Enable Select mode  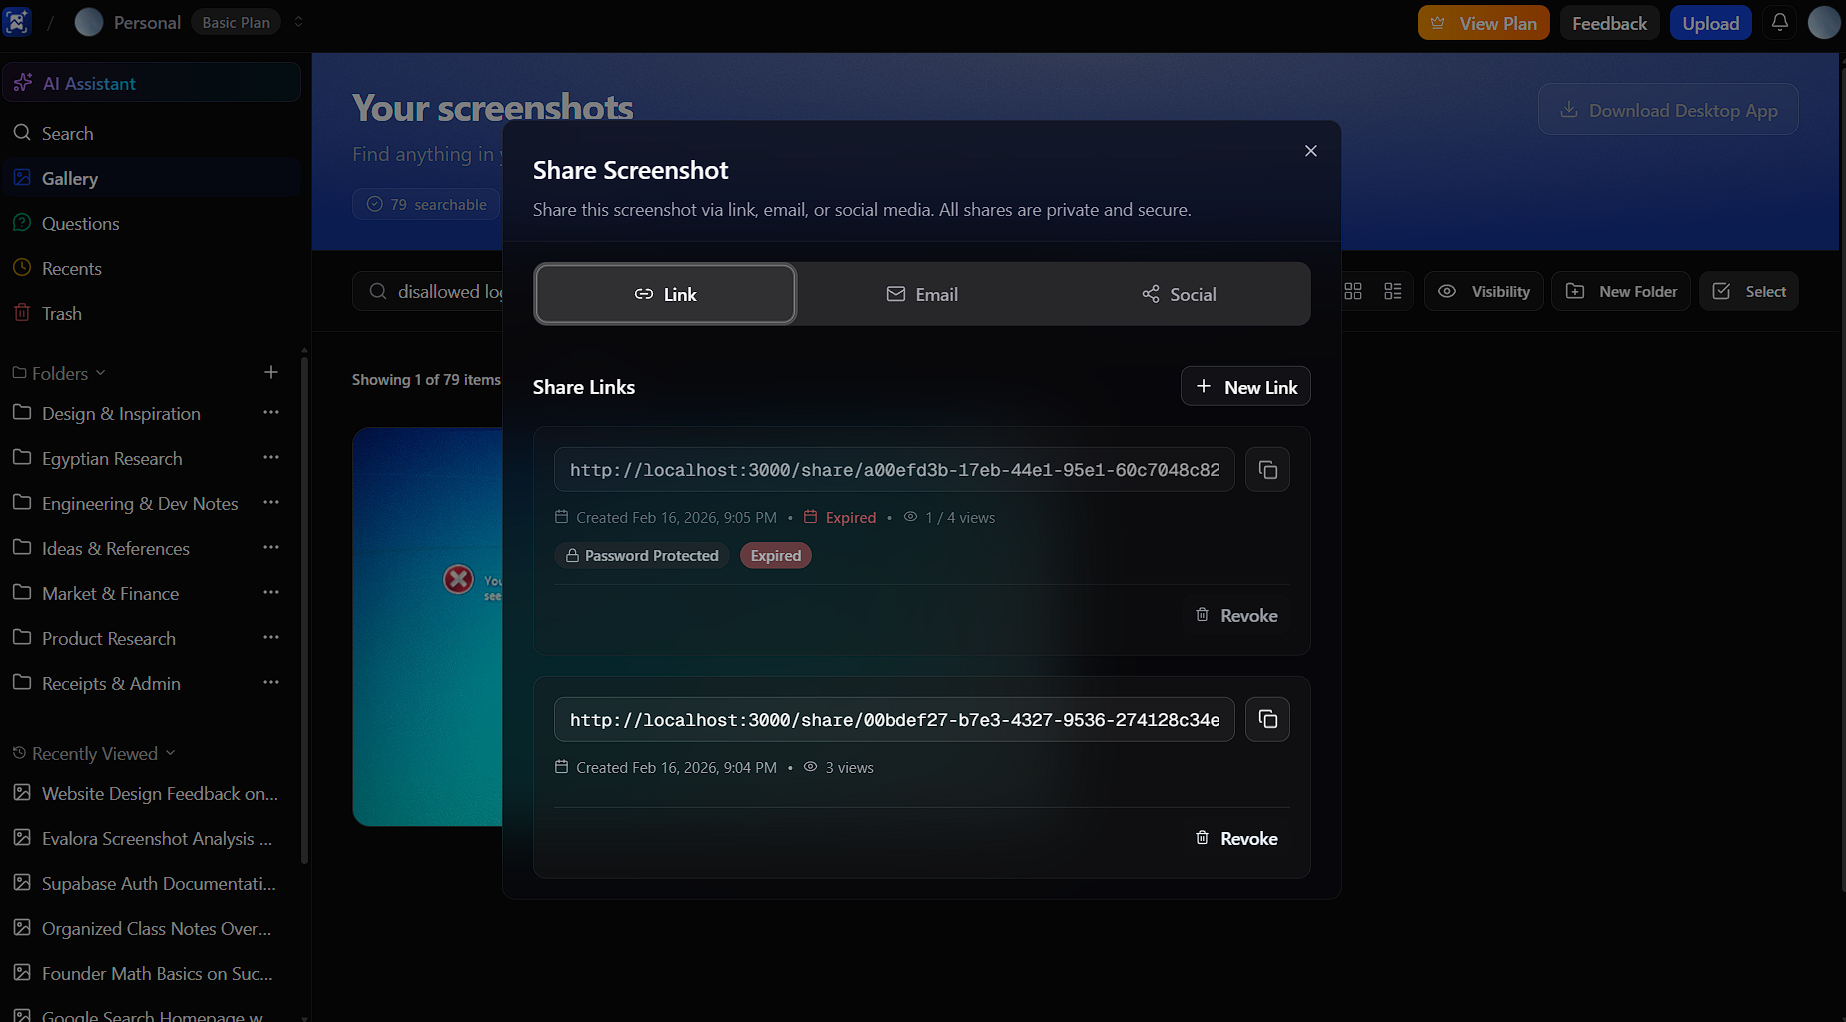[1748, 291]
